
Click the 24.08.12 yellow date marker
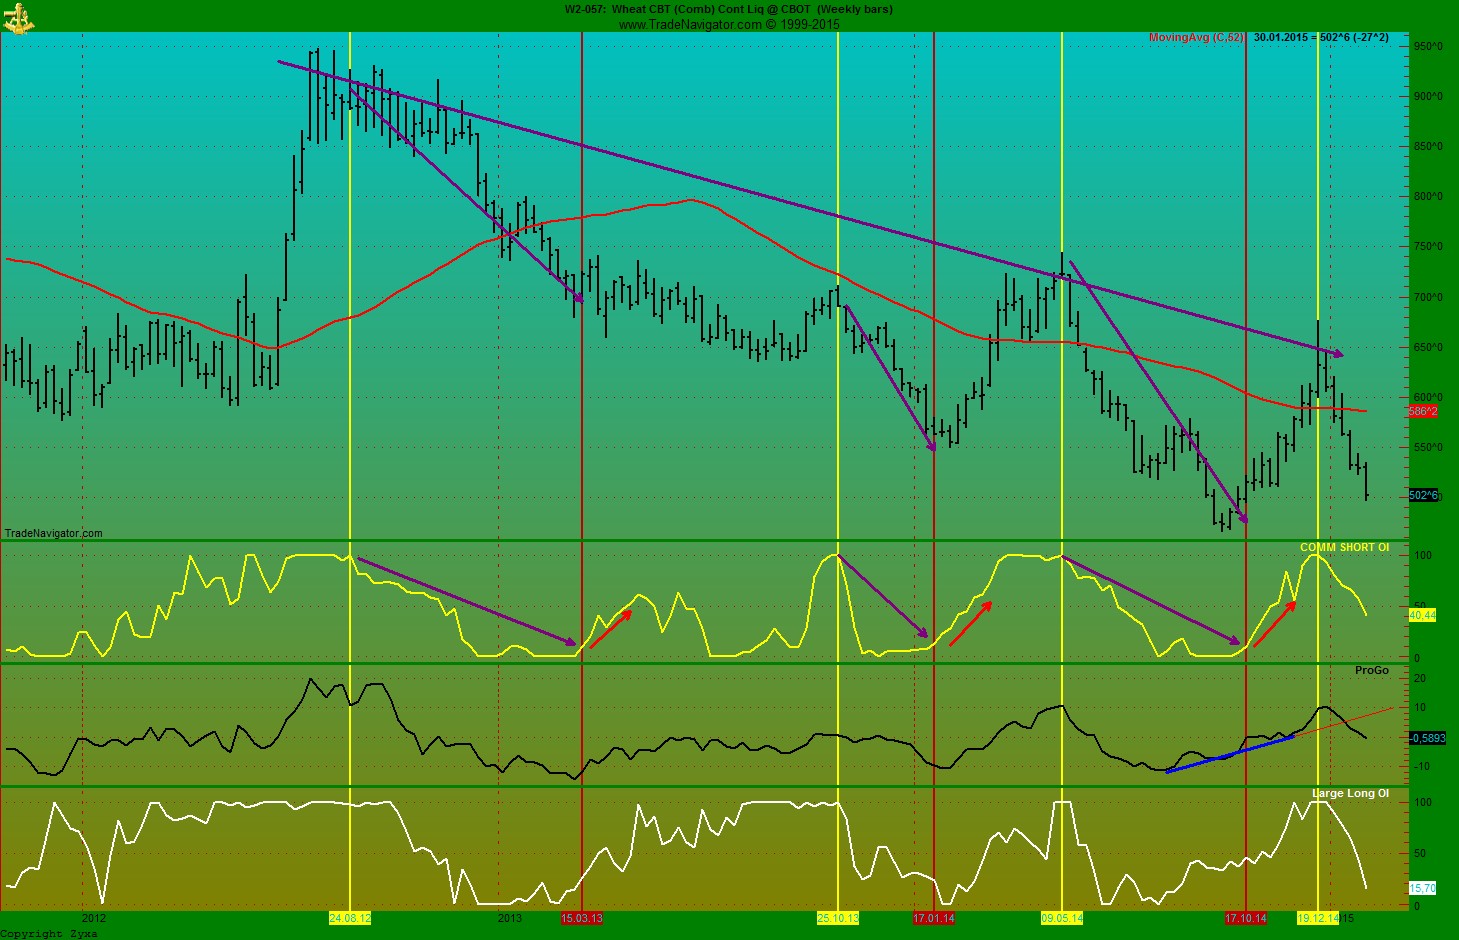[x=350, y=918]
